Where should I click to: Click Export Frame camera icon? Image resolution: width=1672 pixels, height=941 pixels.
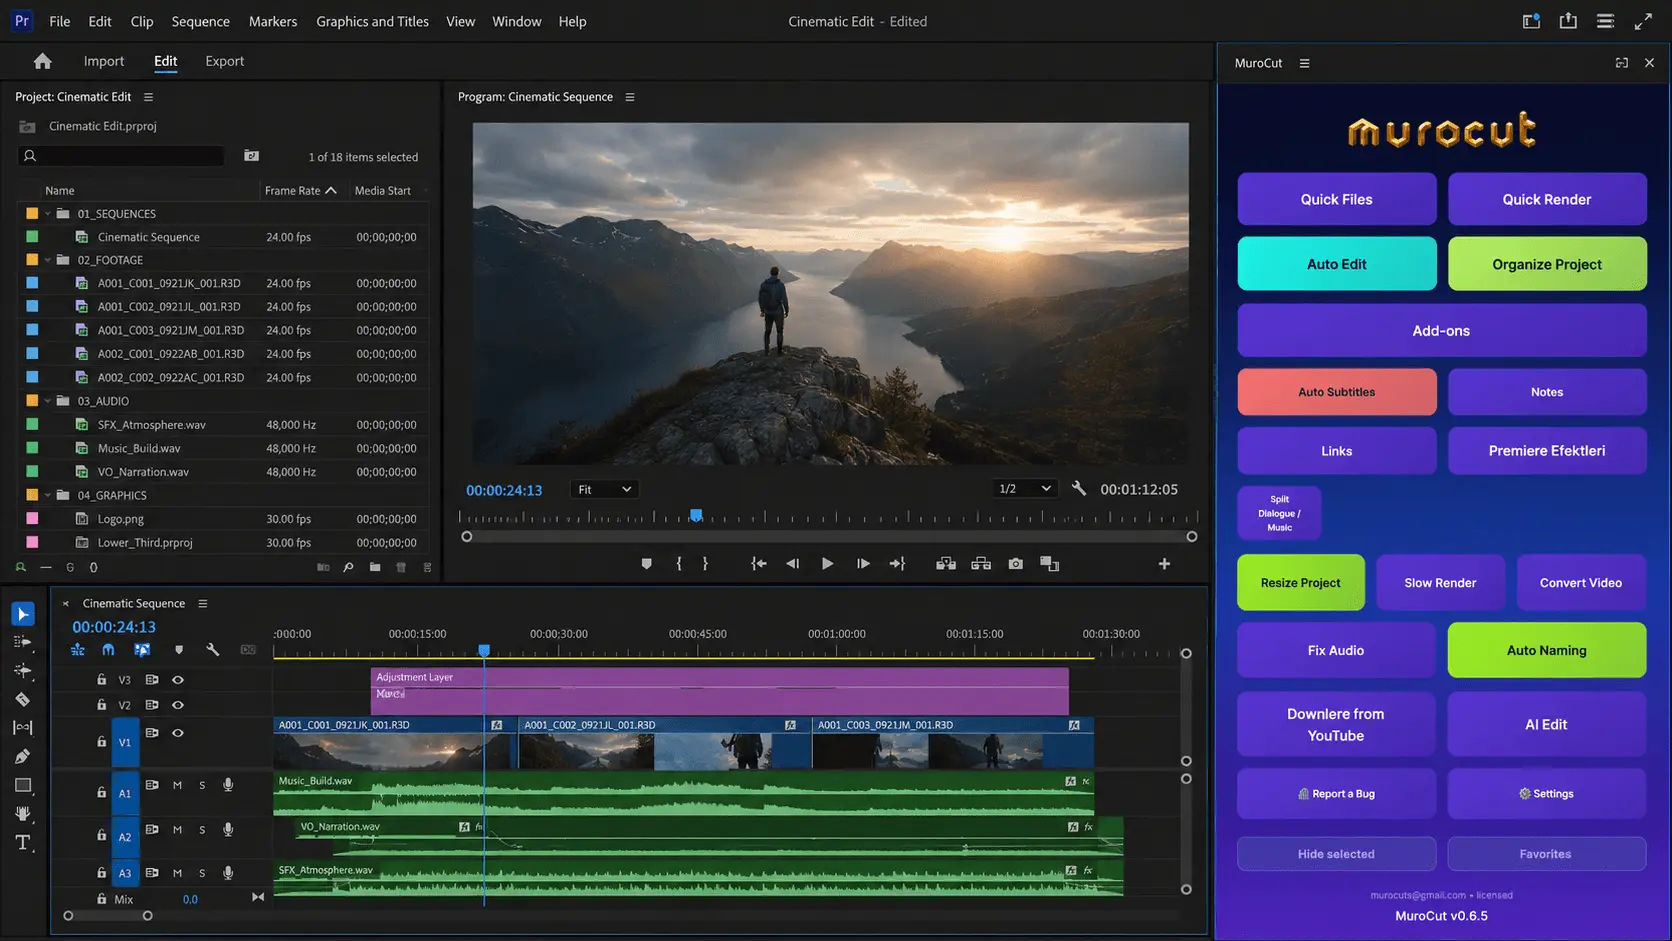coord(1016,564)
